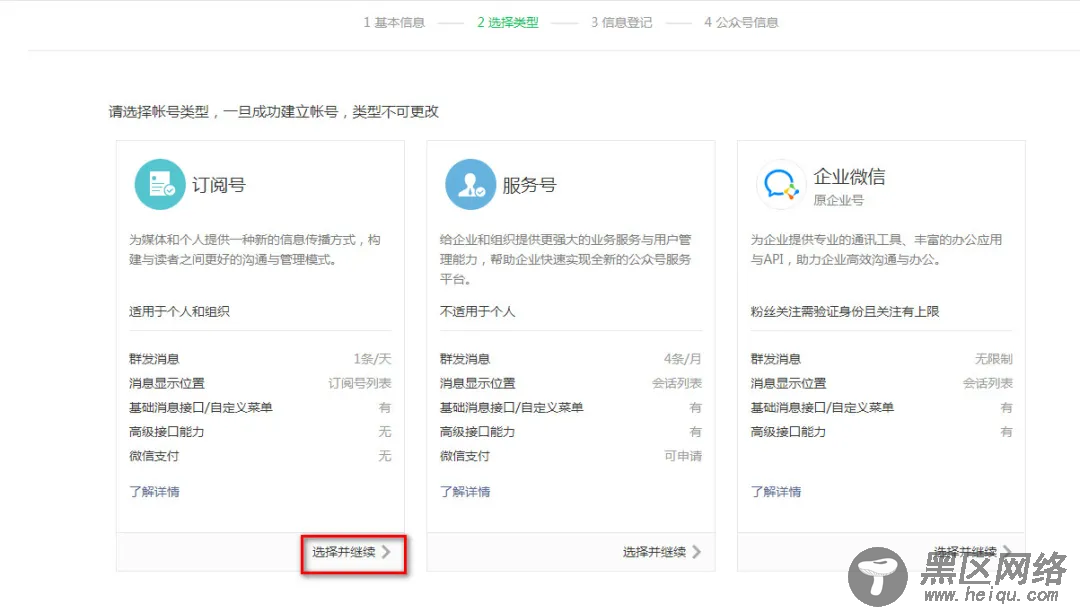Click the 订阅号 description paragraph

click(255, 249)
